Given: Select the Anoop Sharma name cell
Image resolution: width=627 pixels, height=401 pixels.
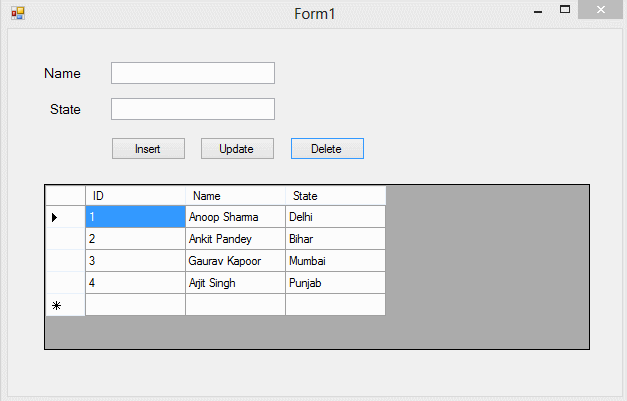Looking at the screenshot, I should click(235, 217).
